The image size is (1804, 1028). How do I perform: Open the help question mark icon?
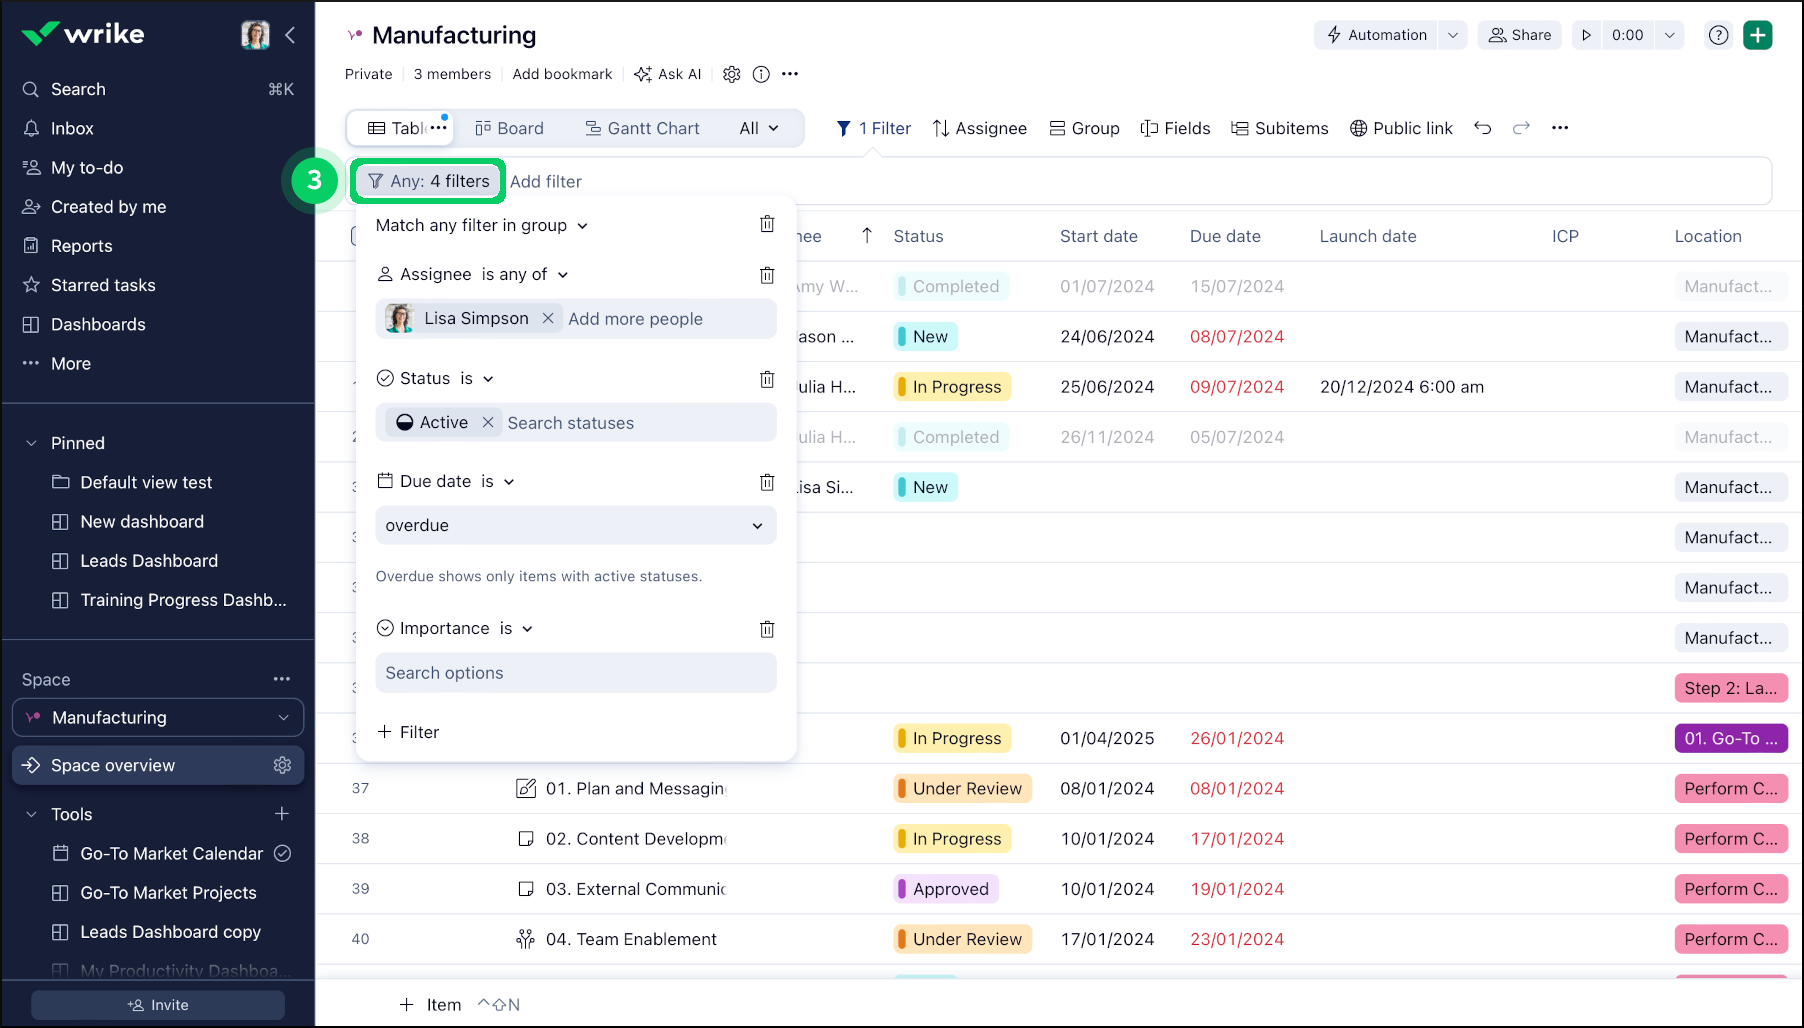pyautogui.click(x=1718, y=35)
